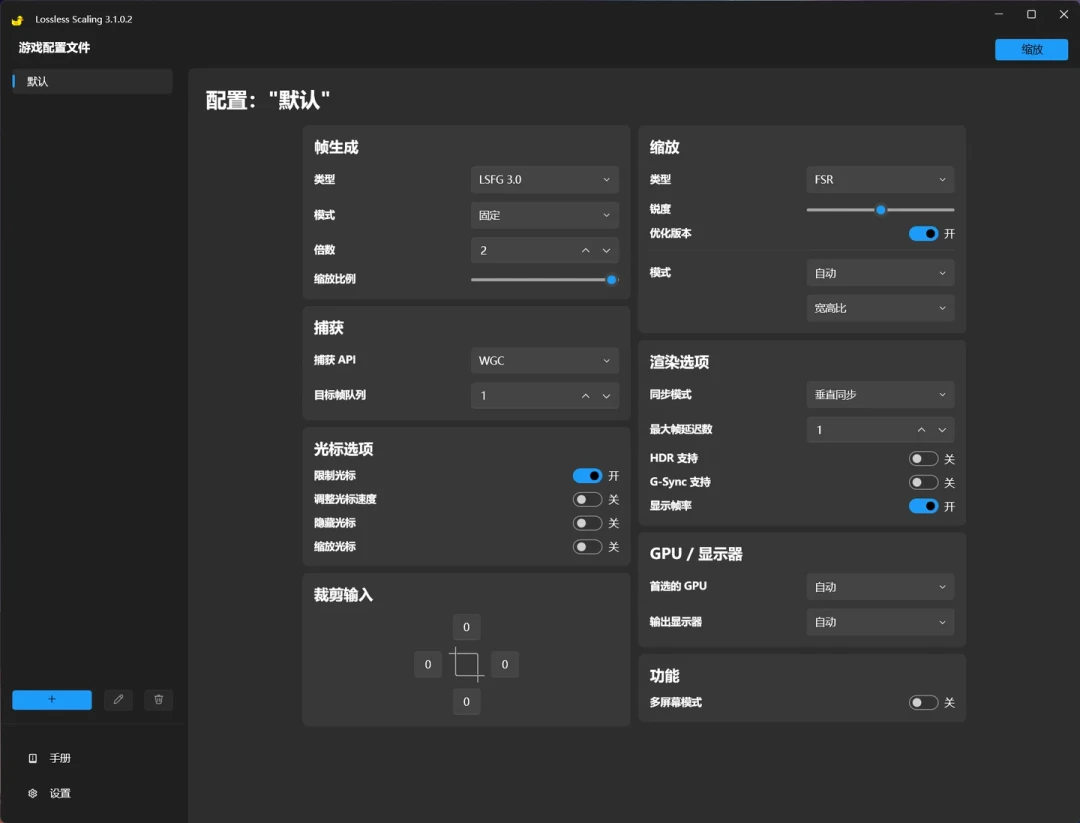Expand the 宽高比 dropdown
This screenshot has width=1080, height=823.
(x=880, y=308)
